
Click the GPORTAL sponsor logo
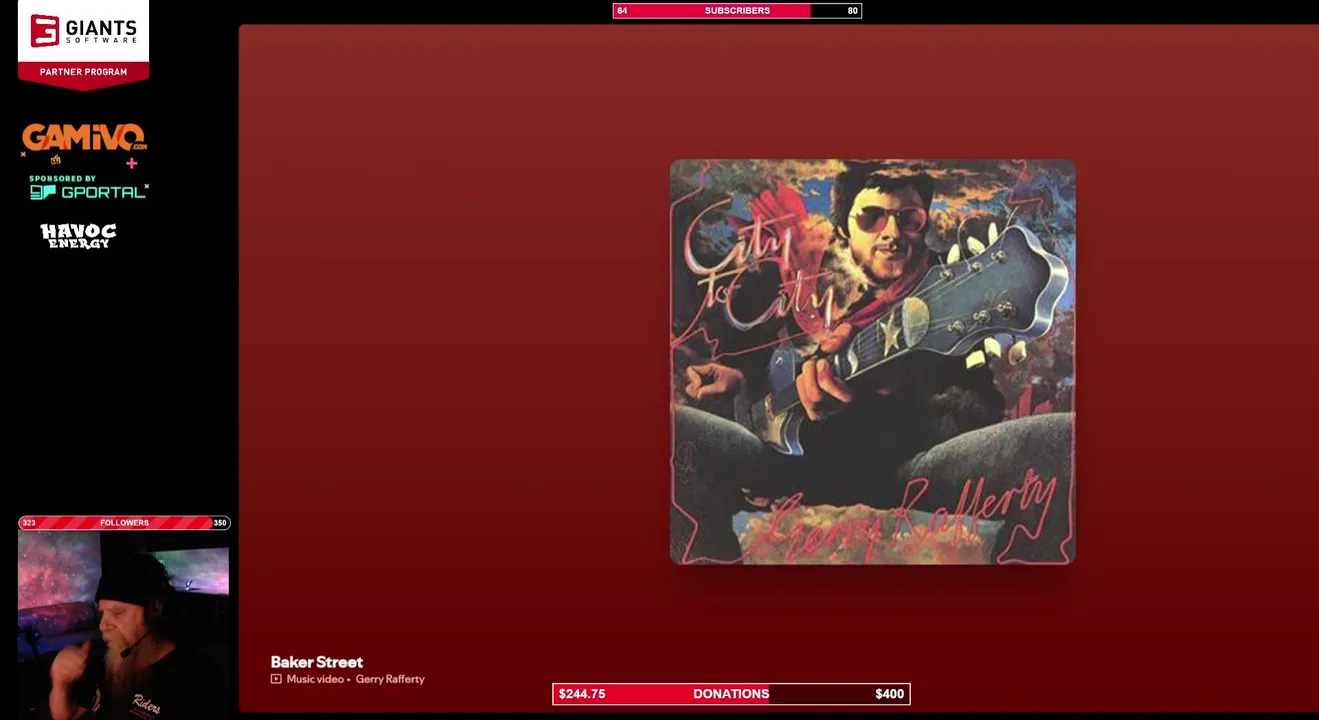point(88,188)
